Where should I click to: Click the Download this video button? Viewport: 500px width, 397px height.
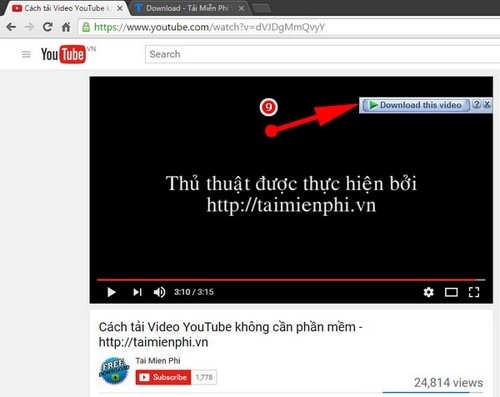click(416, 105)
